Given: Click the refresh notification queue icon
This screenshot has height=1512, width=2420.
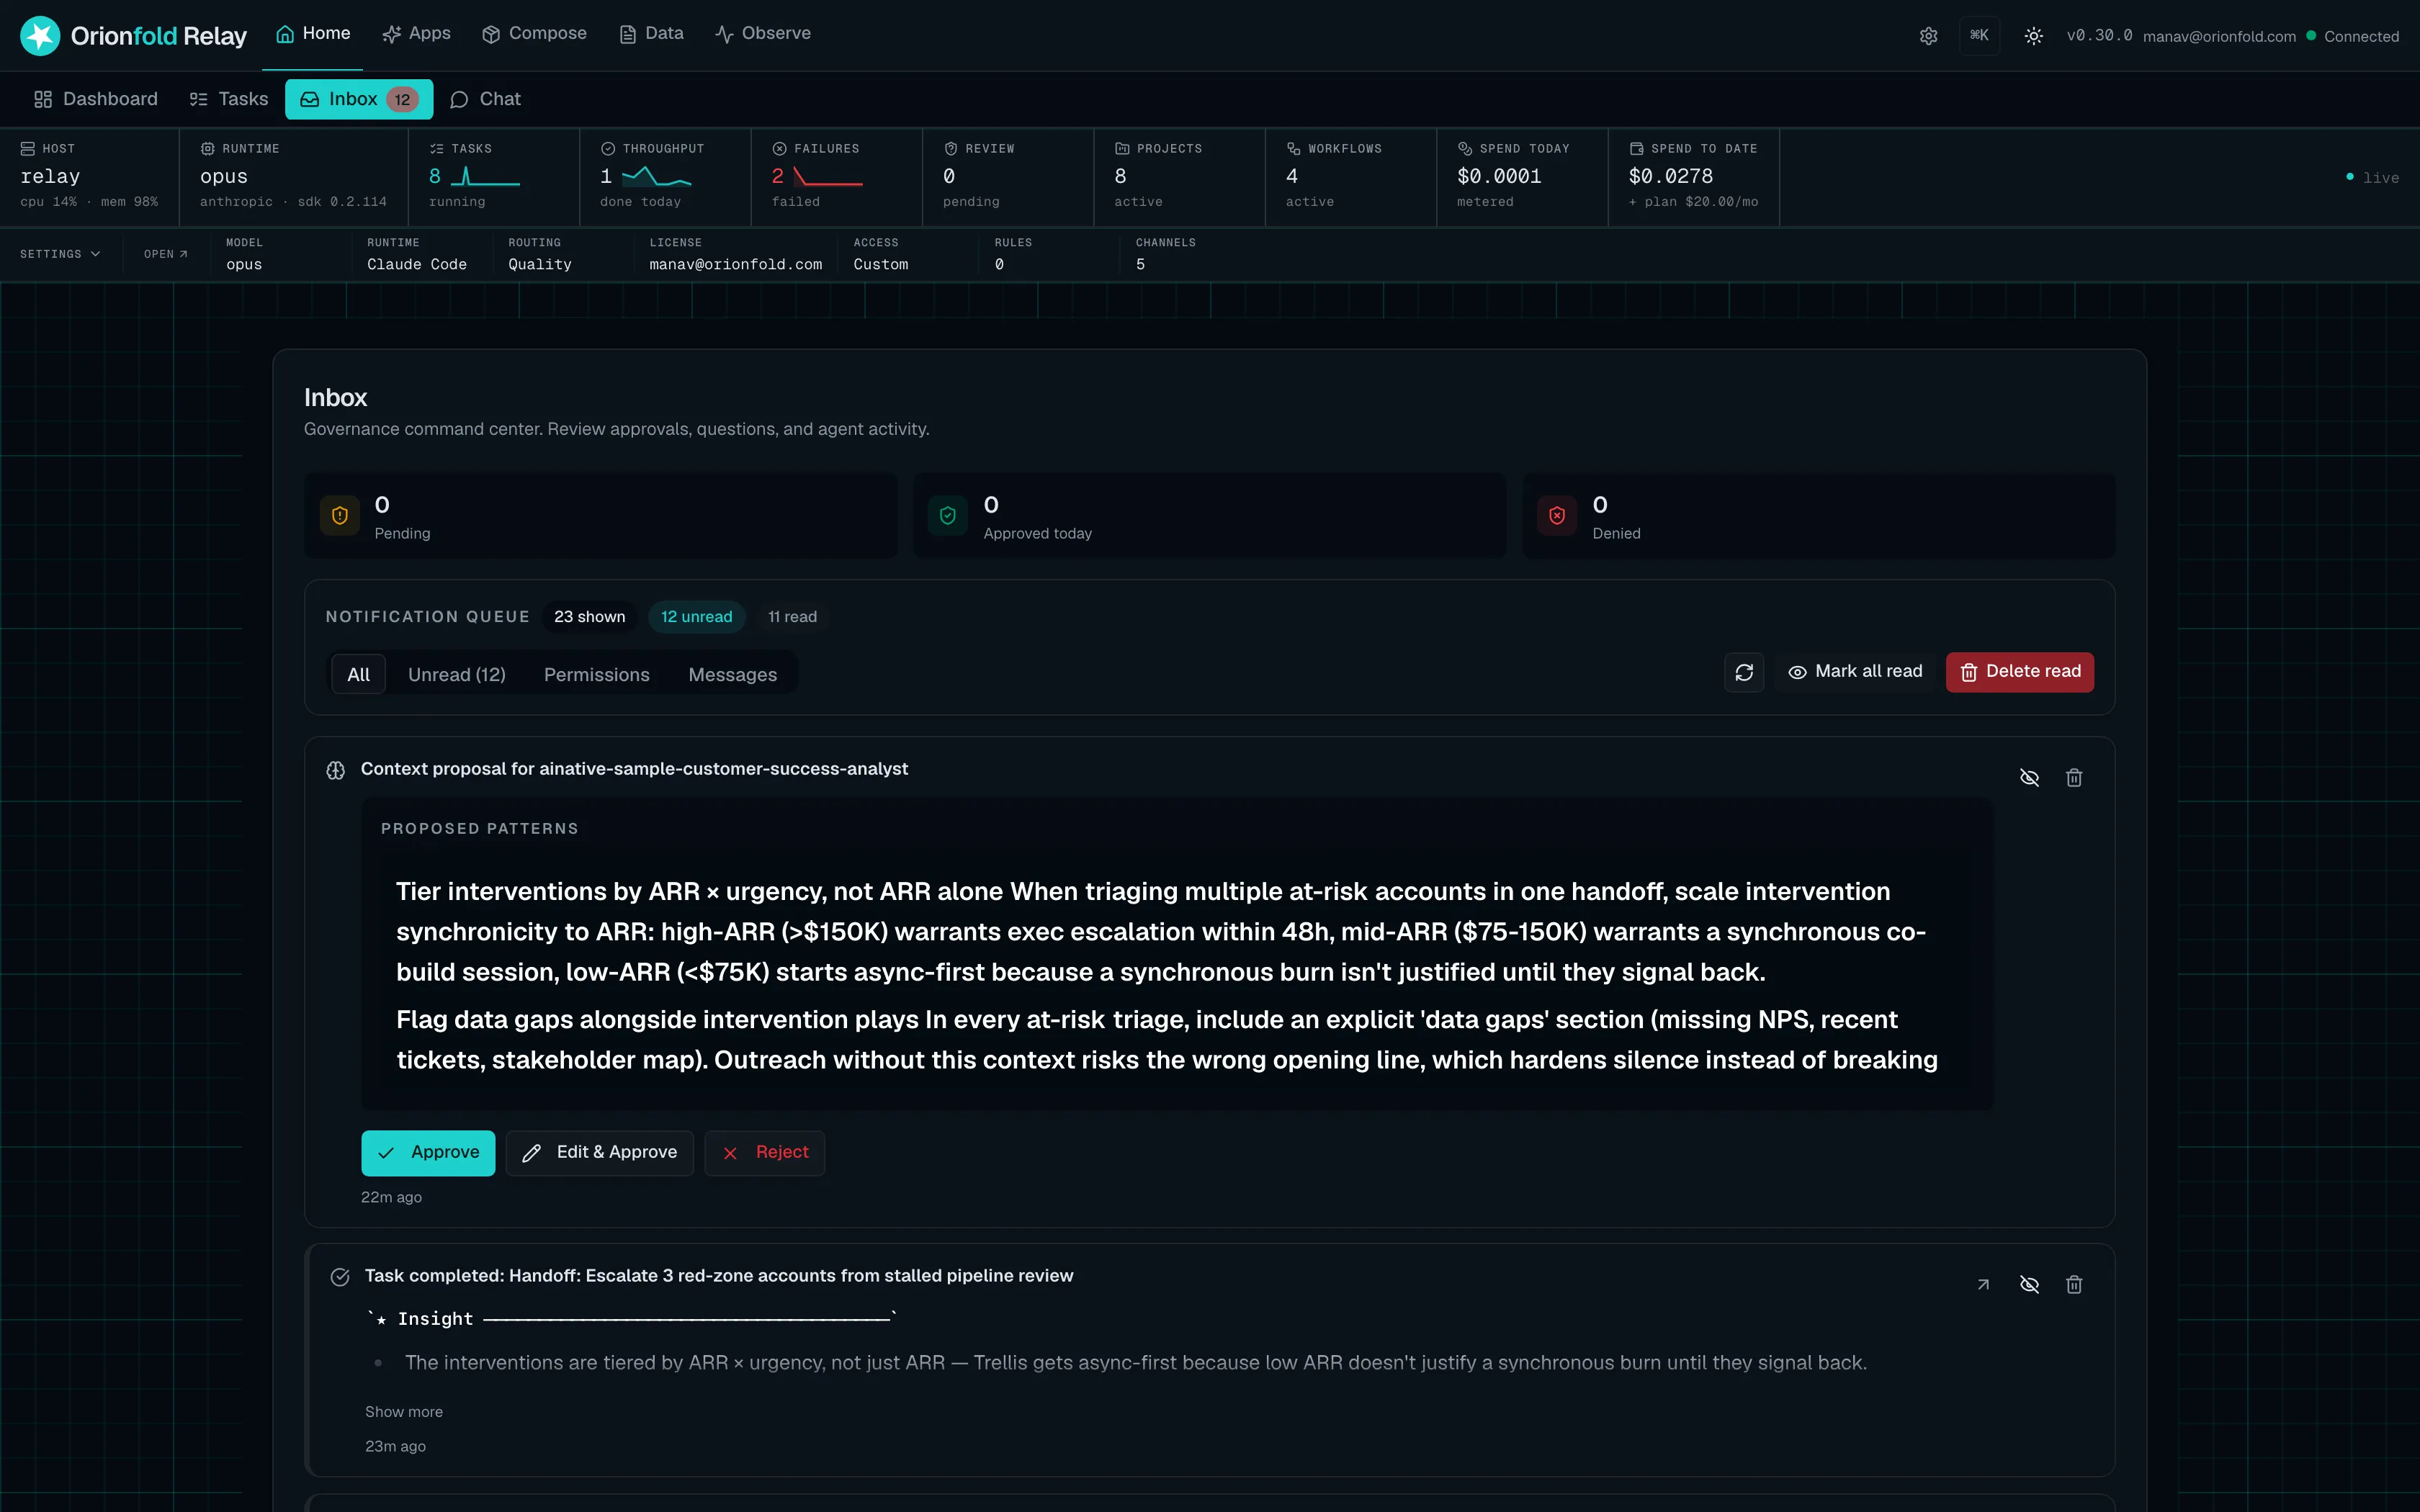Looking at the screenshot, I should [x=1744, y=672].
